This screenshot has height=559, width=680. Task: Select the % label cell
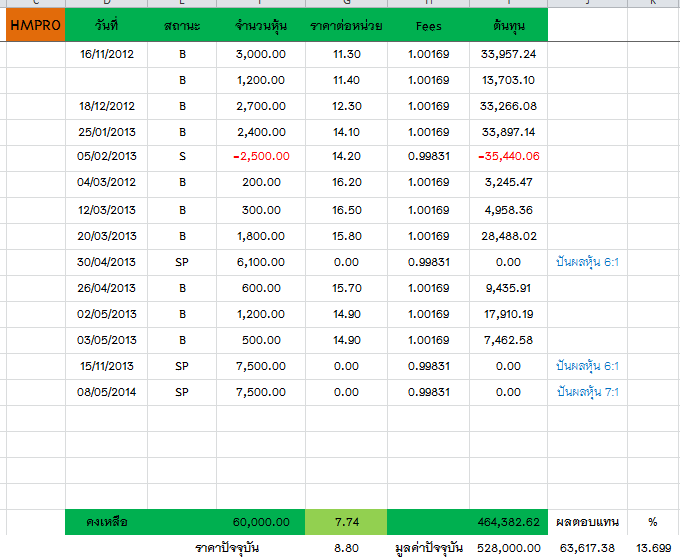click(x=653, y=522)
